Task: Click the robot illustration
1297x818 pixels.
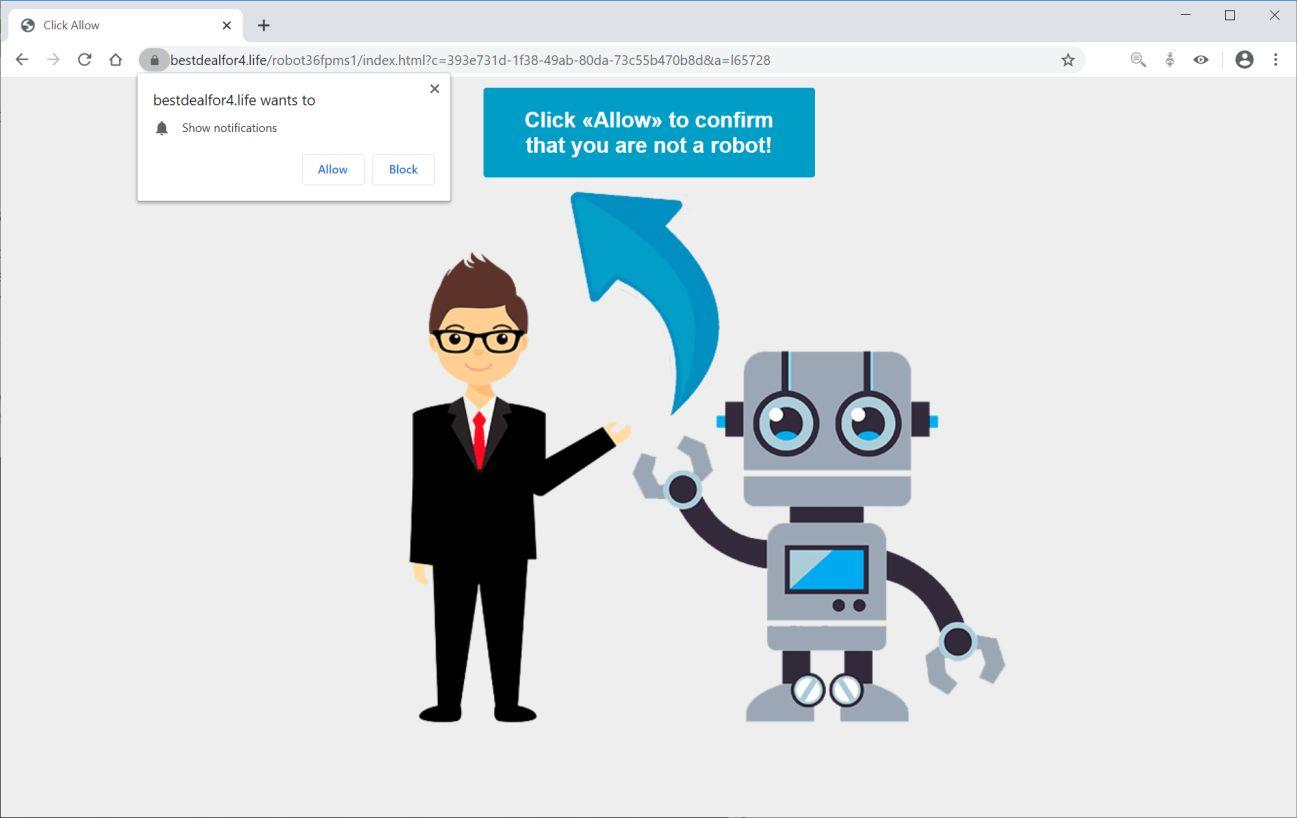Action: [x=820, y=536]
